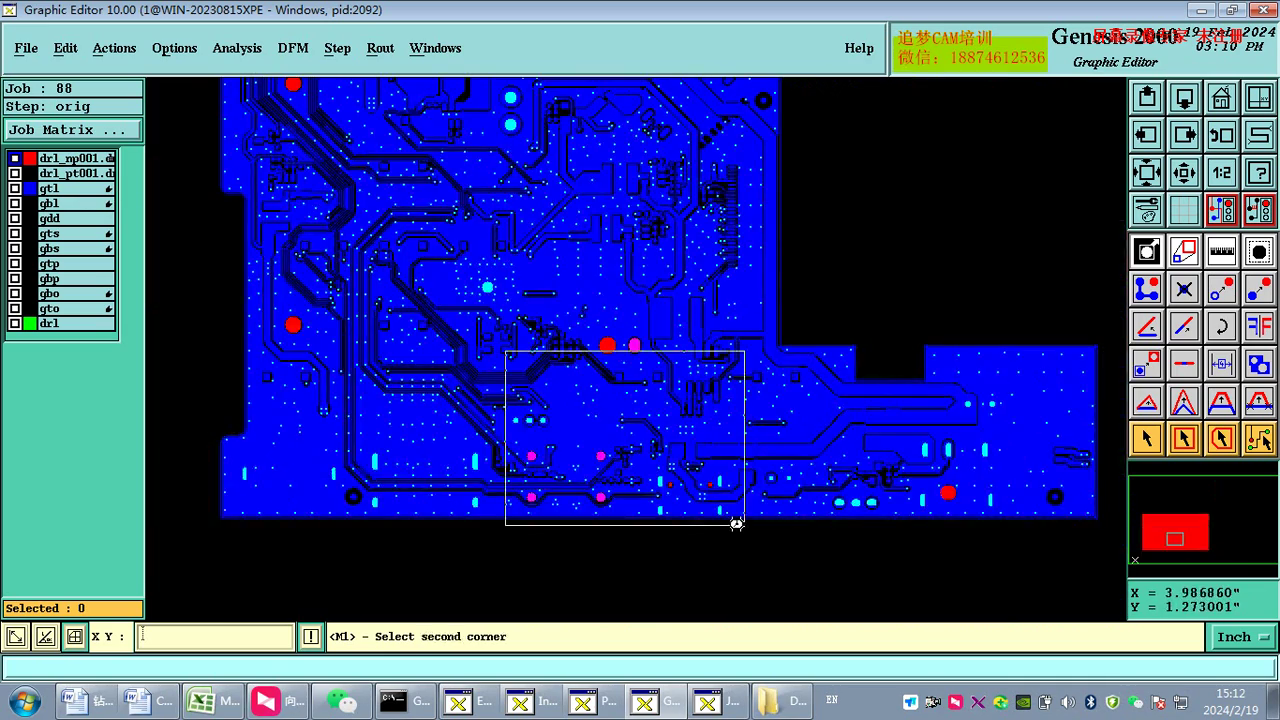1280x720 pixels.
Task: Select the plain arrow pointer tool
Action: [x=1147, y=438]
